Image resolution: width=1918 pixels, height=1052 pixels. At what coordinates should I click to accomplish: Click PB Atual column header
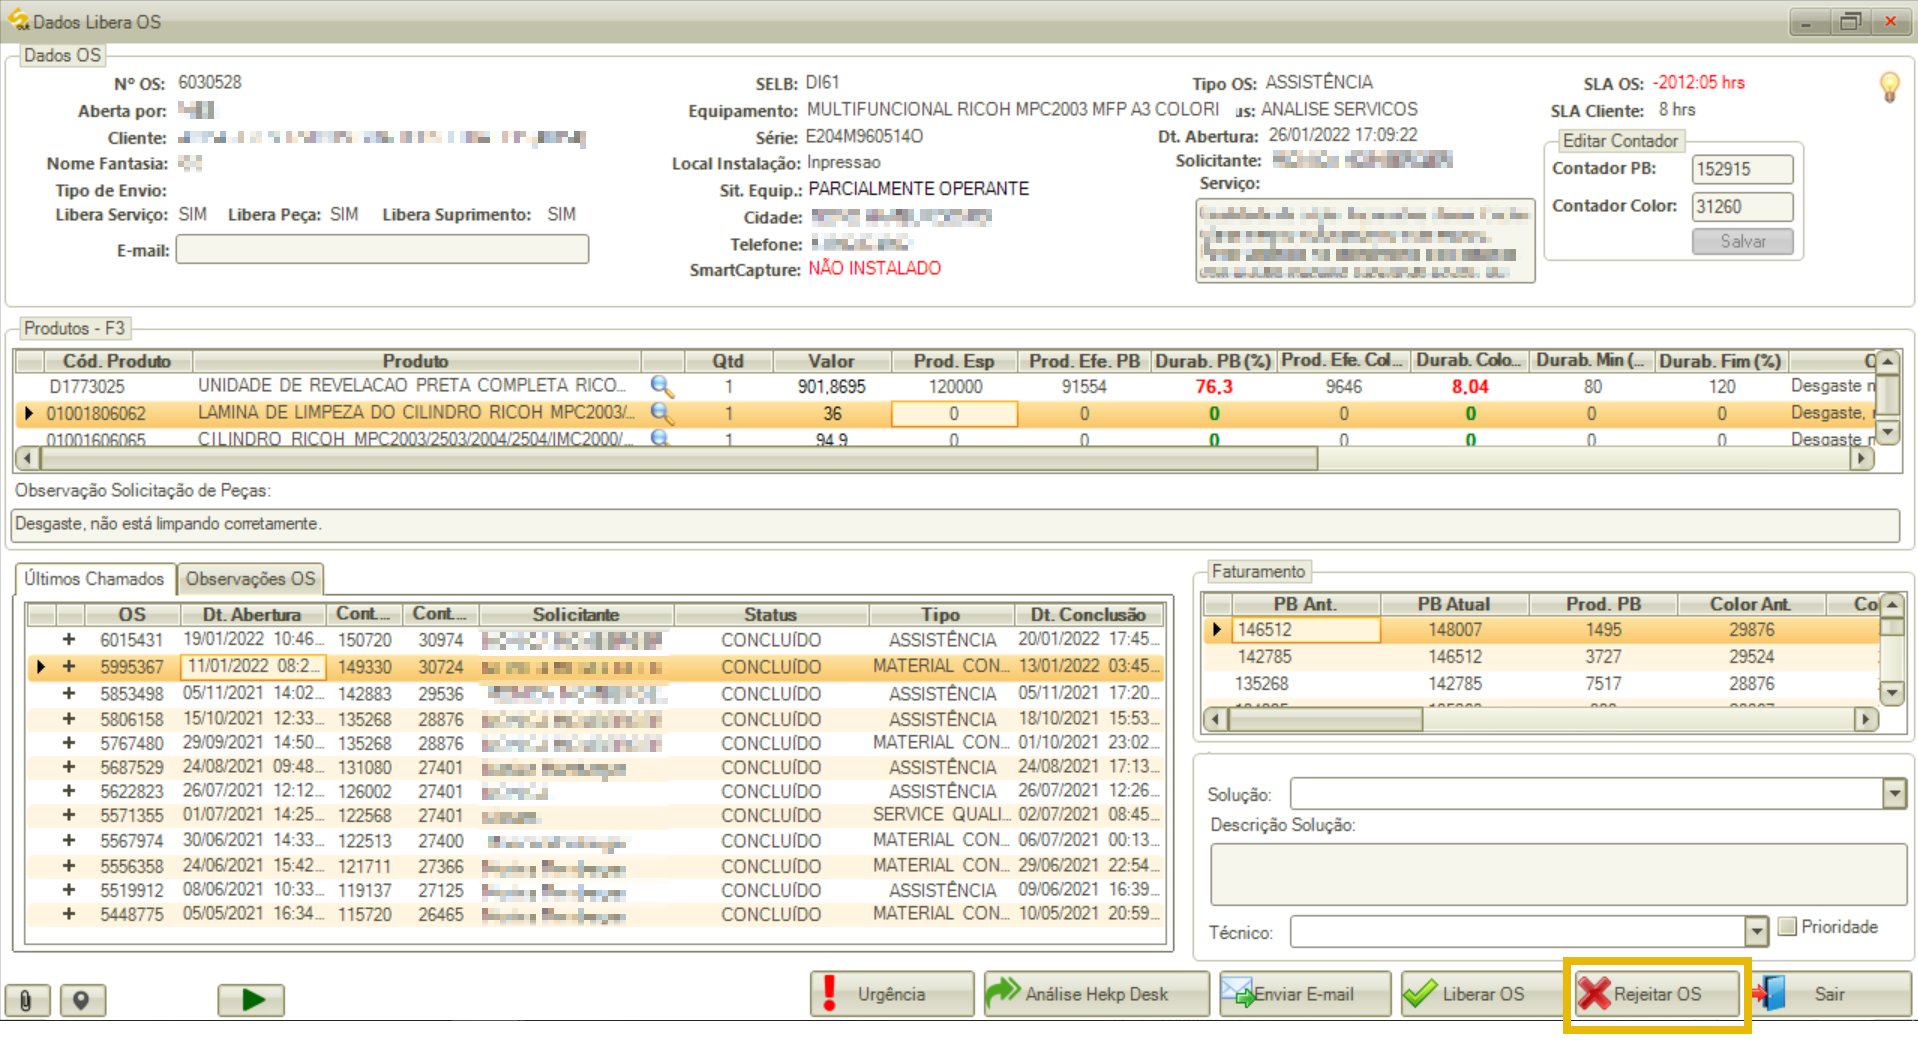1453,604
